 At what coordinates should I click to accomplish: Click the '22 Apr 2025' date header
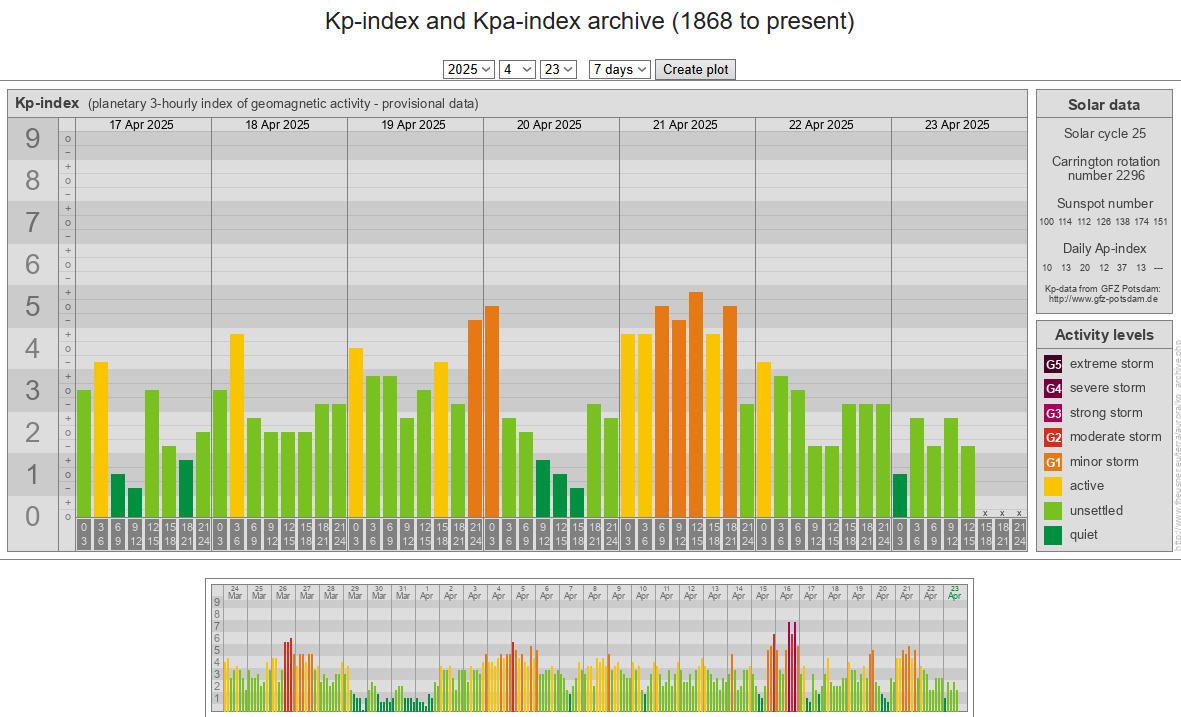click(821, 125)
